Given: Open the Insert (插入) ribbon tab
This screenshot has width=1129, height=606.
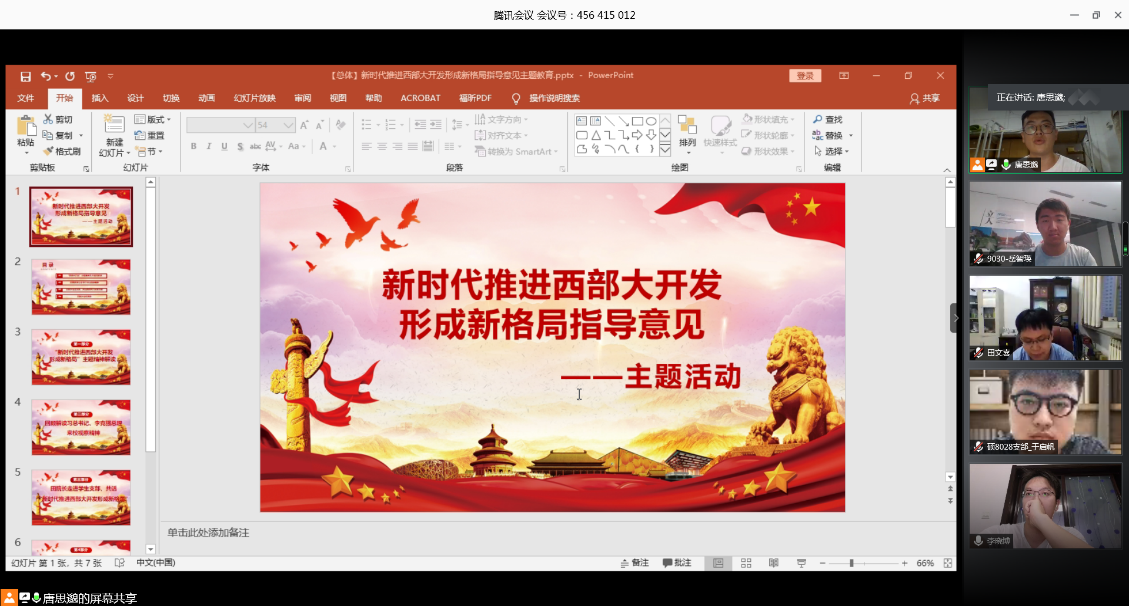Looking at the screenshot, I should pos(100,98).
